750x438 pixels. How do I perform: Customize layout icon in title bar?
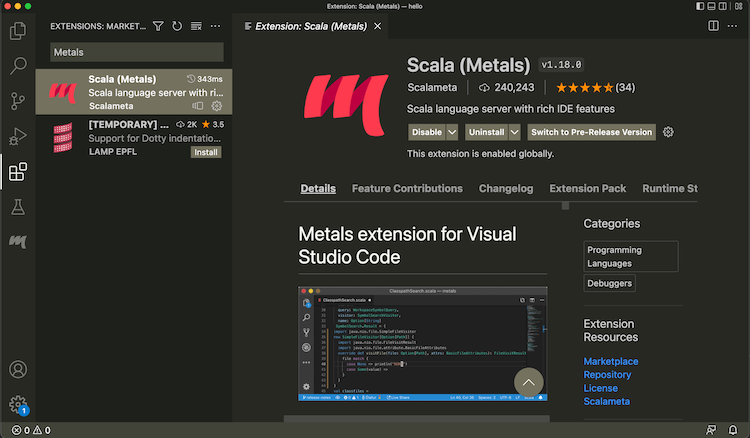(739, 6)
